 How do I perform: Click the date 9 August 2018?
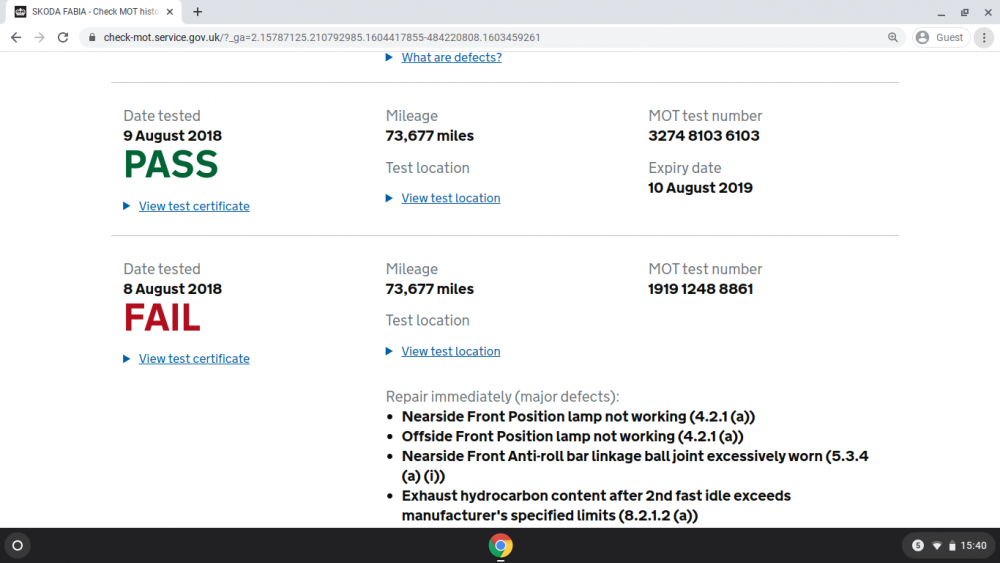(173, 136)
